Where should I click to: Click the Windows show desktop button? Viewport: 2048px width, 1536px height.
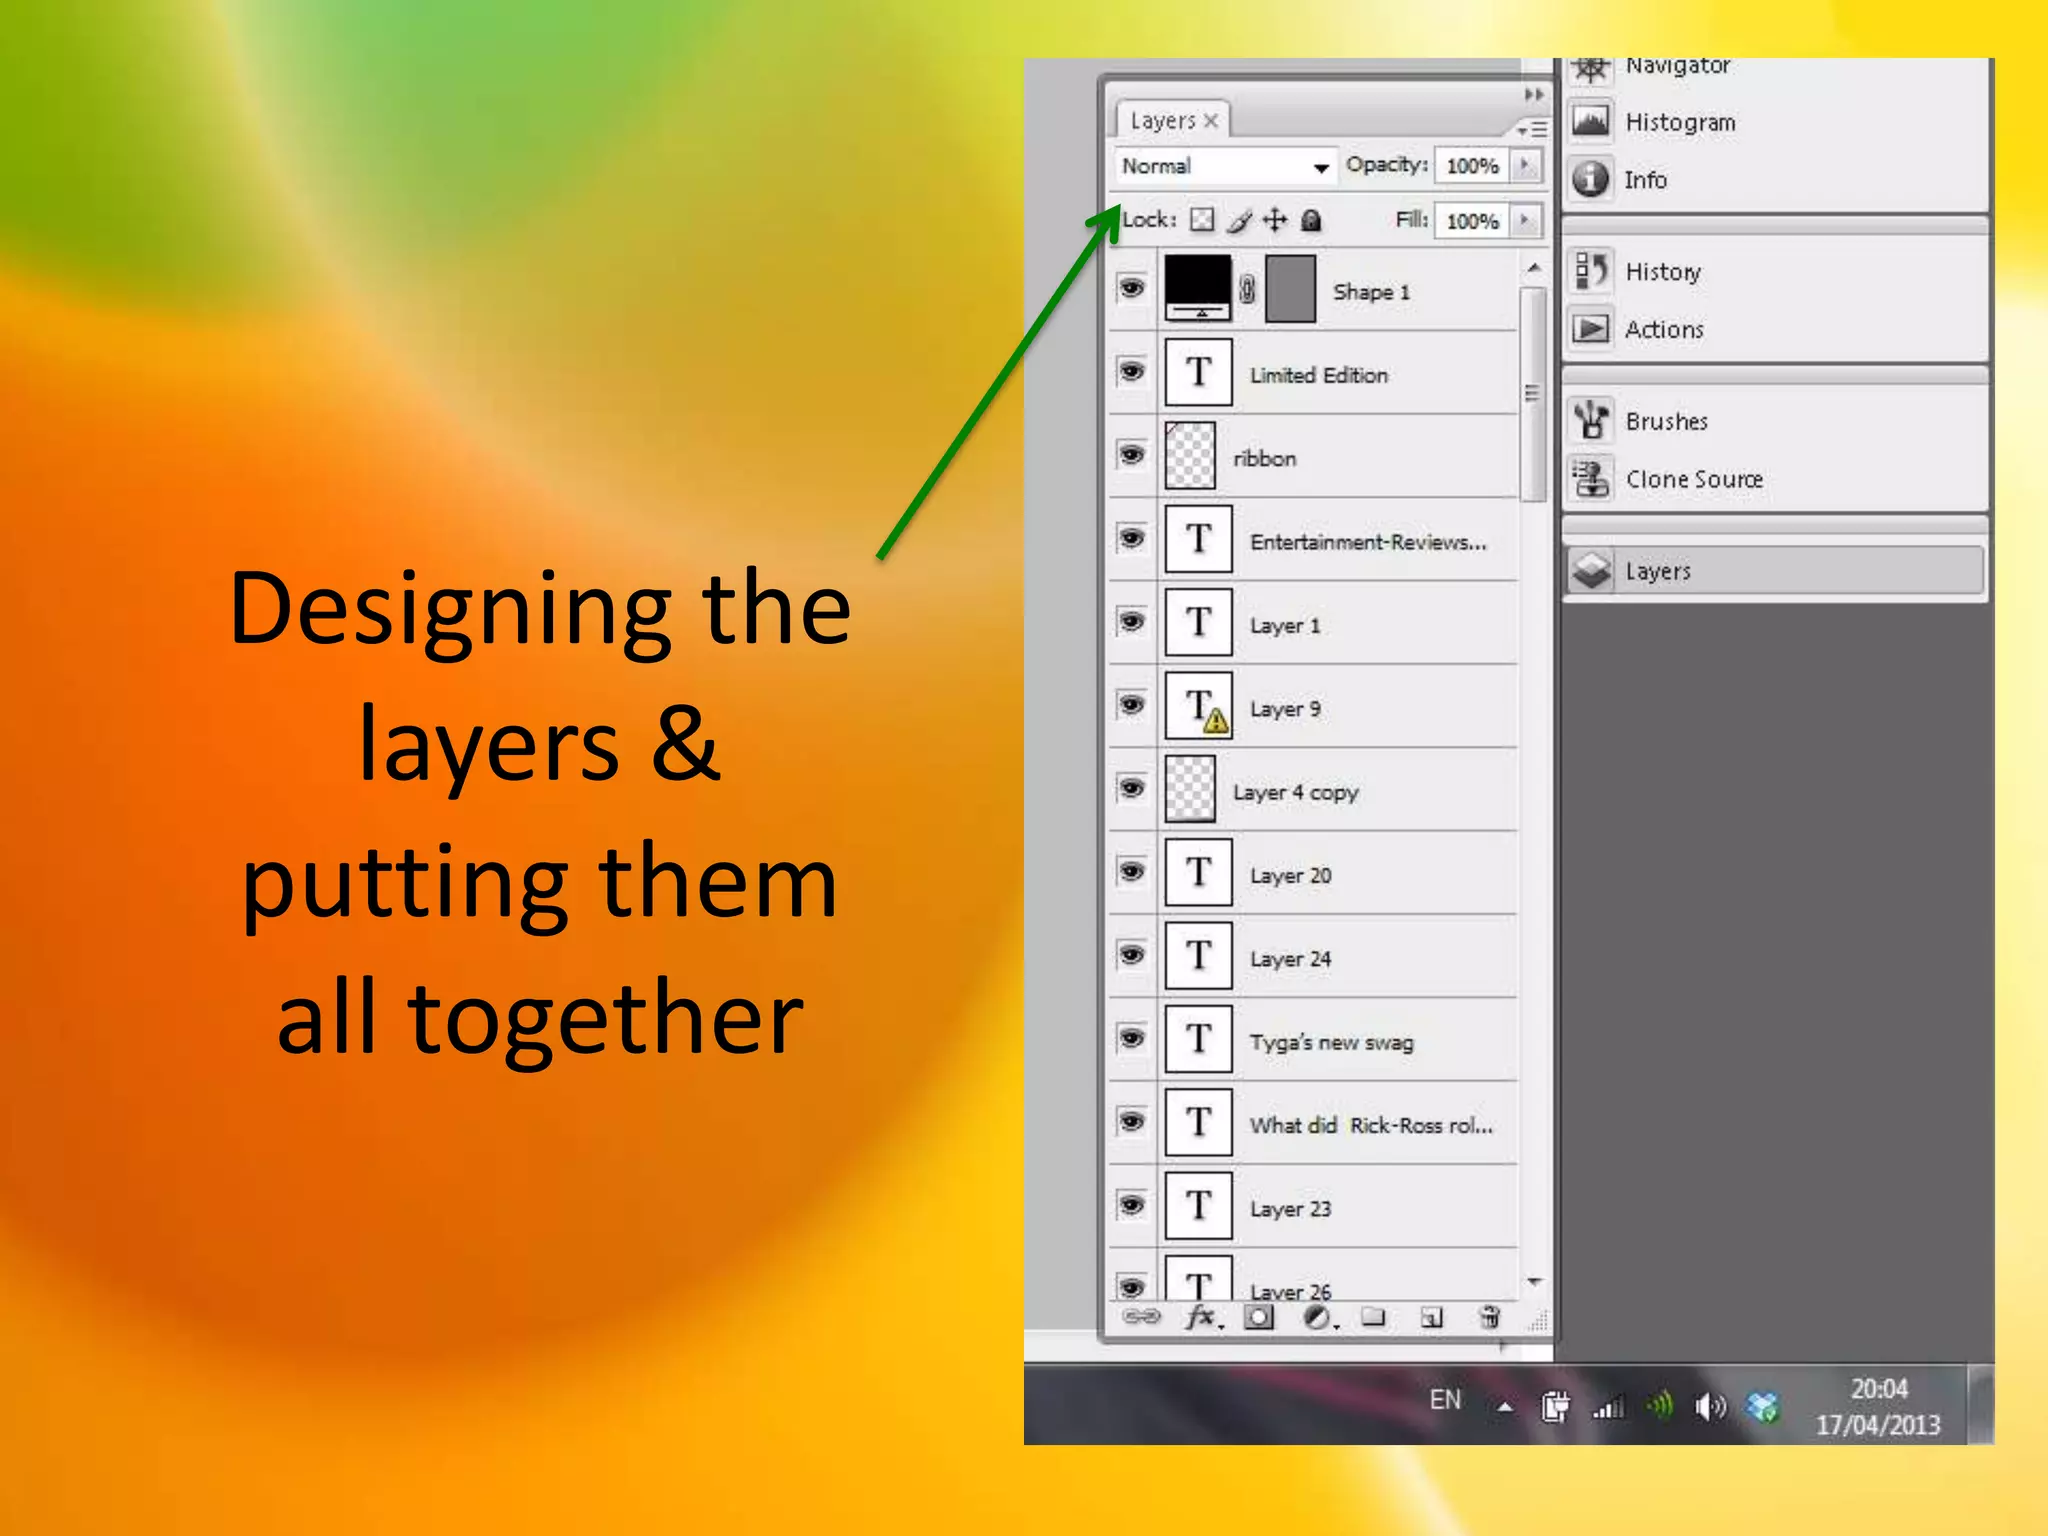(1980, 1405)
